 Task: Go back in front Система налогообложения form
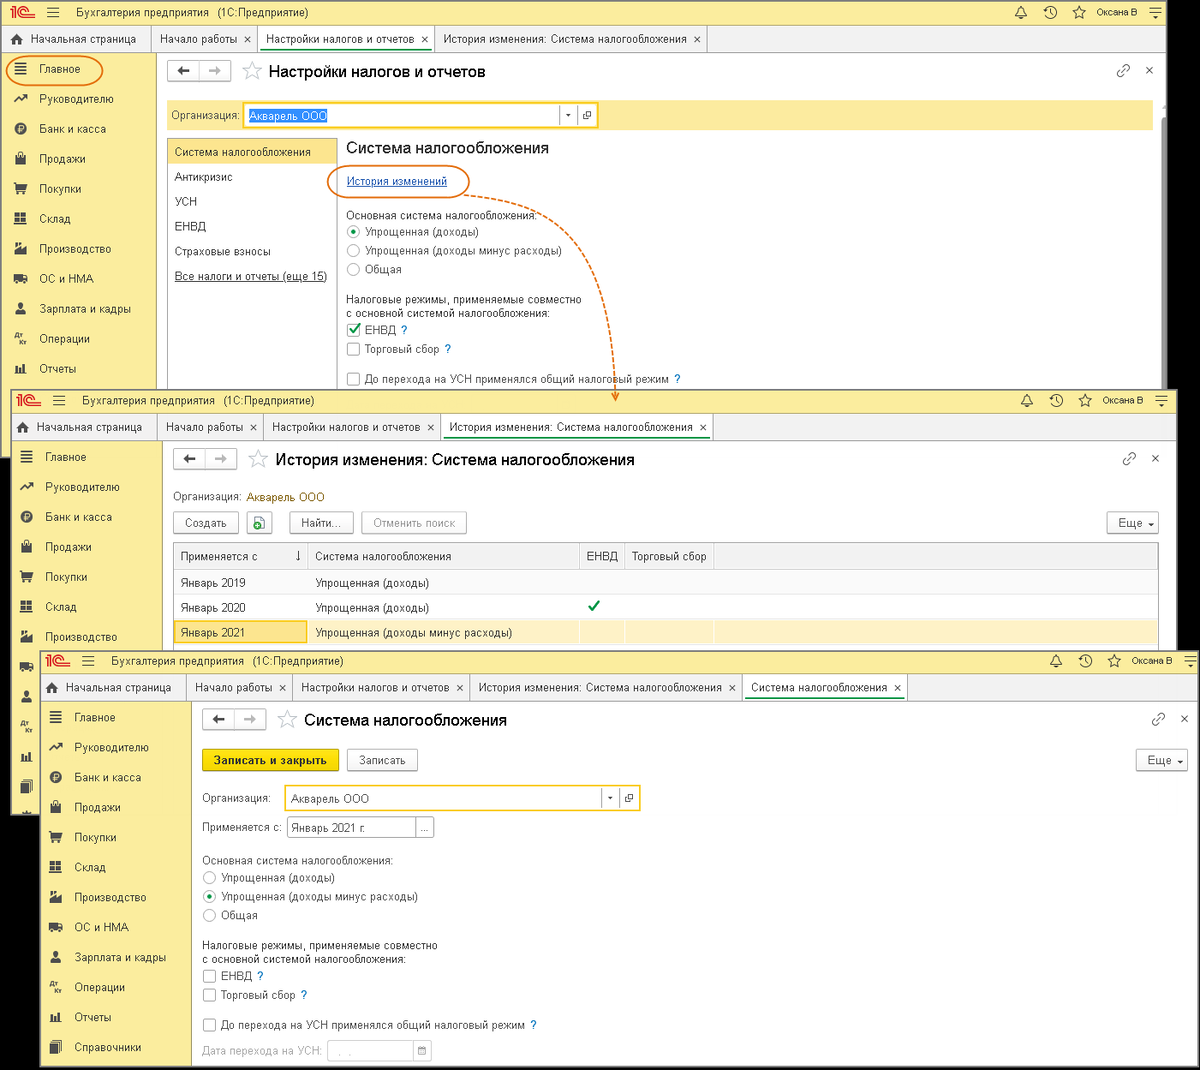pyautogui.click(x=219, y=719)
